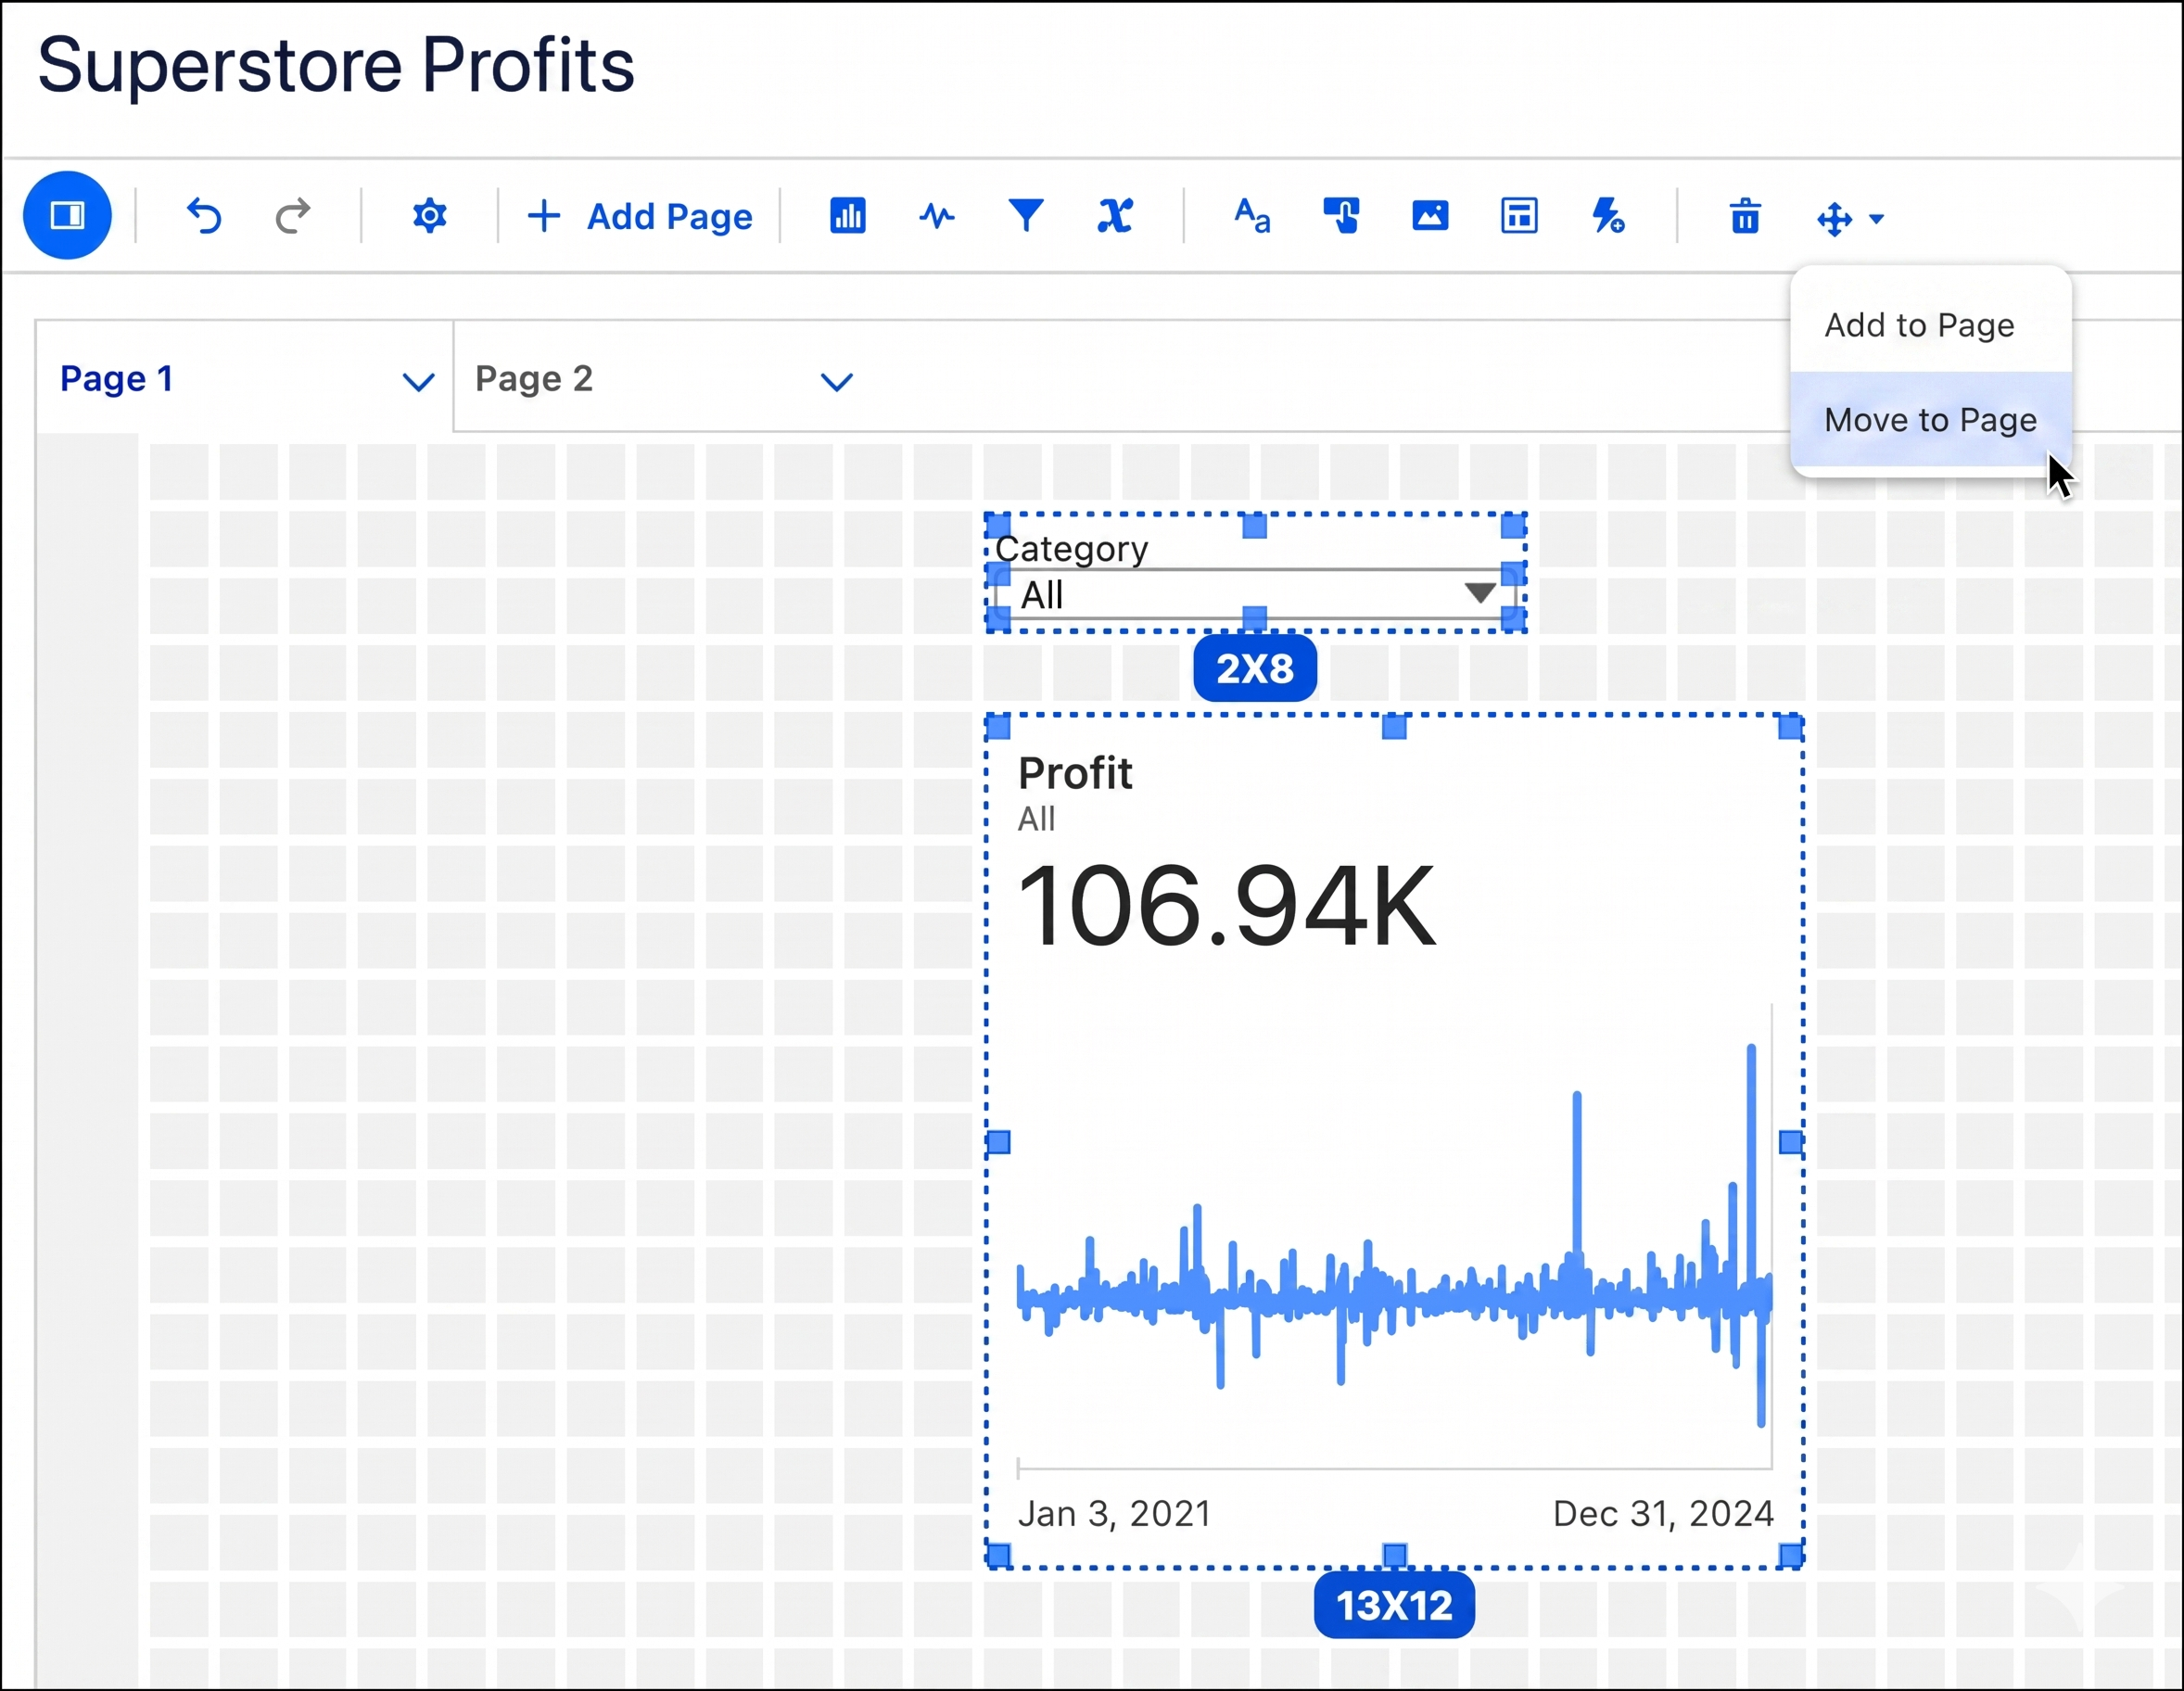Click the redo arrow icon
Screen dimensions: 2184x1691
[x=293, y=216]
